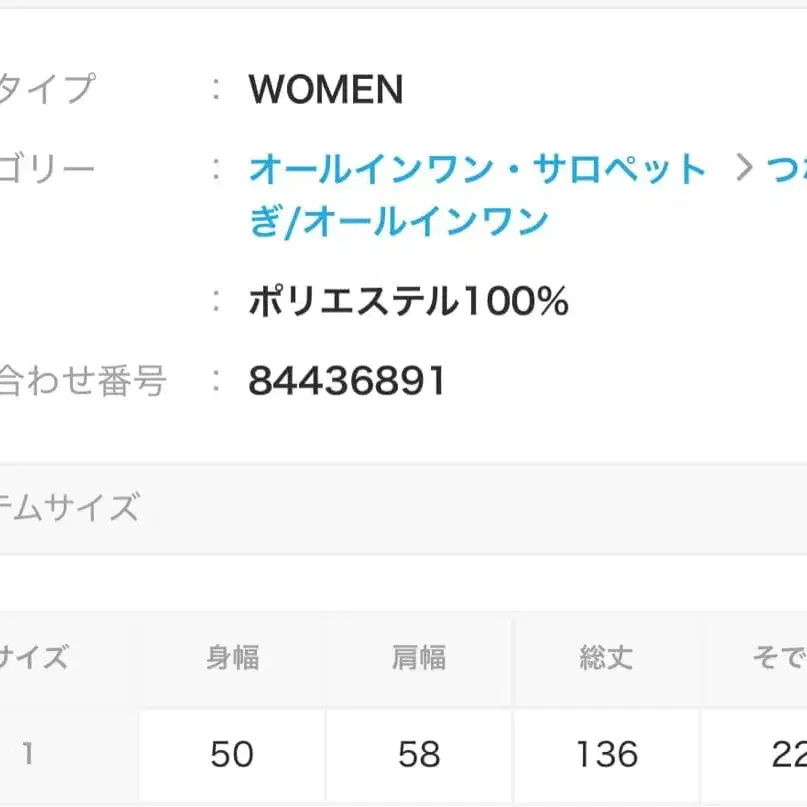Click the inquiry number 84436891
This screenshot has width=807, height=807.
pyautogui.click(x=346, y=381)
